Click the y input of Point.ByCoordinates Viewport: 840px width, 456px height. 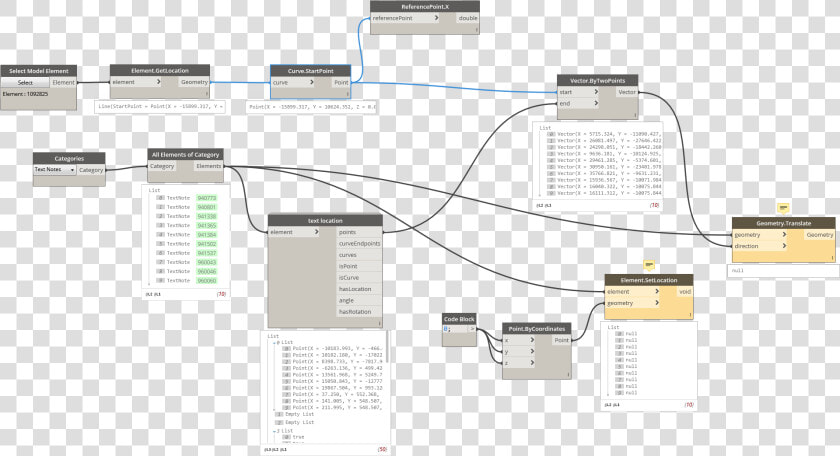519,352
